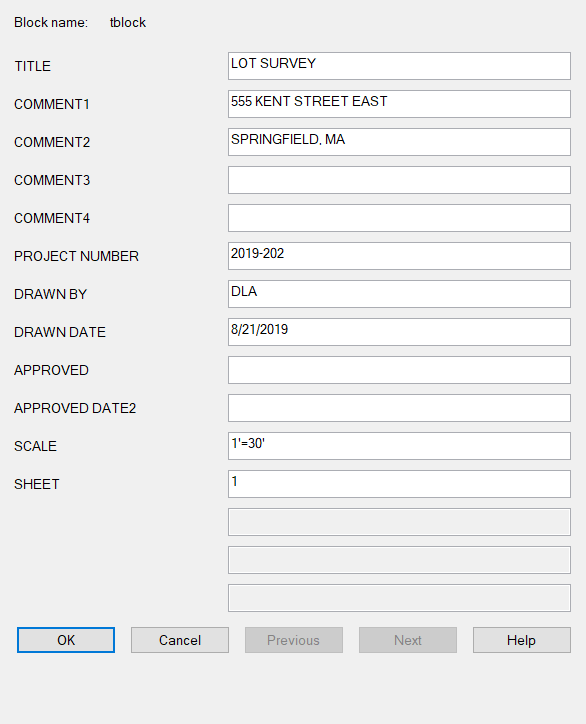Click the COMMENT2 field showing SPRINGFIELD, MA
Screen dimensions: 586x724
click(x=399, y=142)
